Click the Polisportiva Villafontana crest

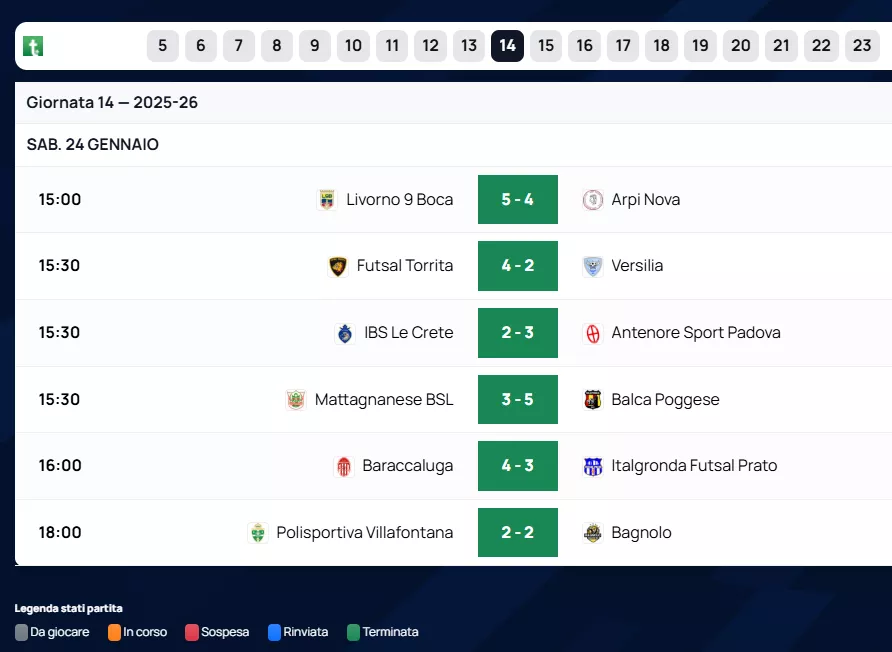pyautogui.click(x=258, y=533)
